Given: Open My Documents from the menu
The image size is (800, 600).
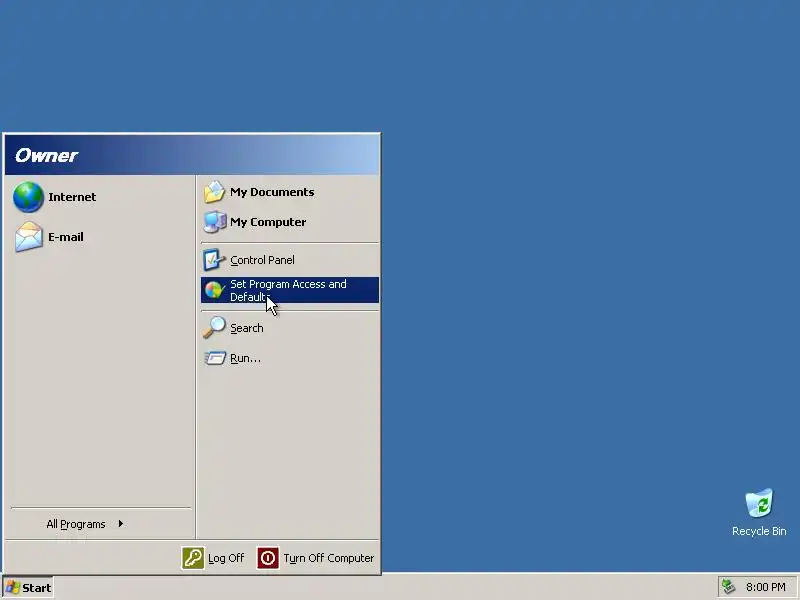Looking at the screenshot, I should pyautogui.click(x=290, y=192).
